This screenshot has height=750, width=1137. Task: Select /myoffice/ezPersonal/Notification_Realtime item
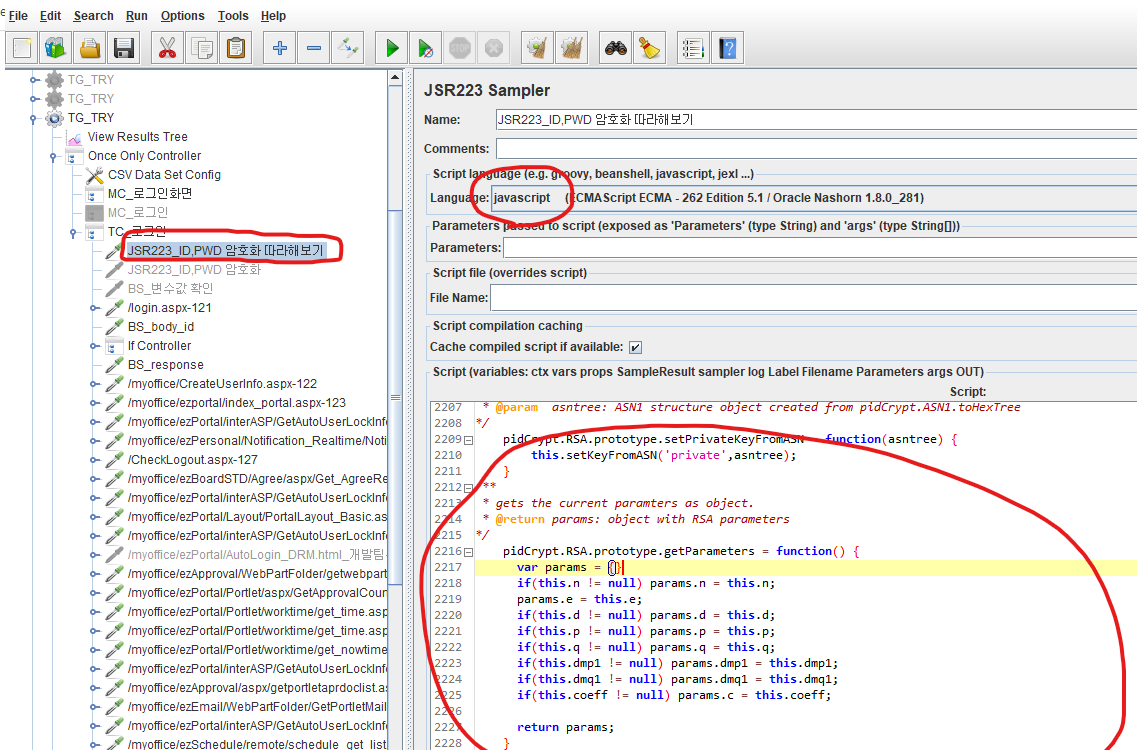[x=257, y=441]
